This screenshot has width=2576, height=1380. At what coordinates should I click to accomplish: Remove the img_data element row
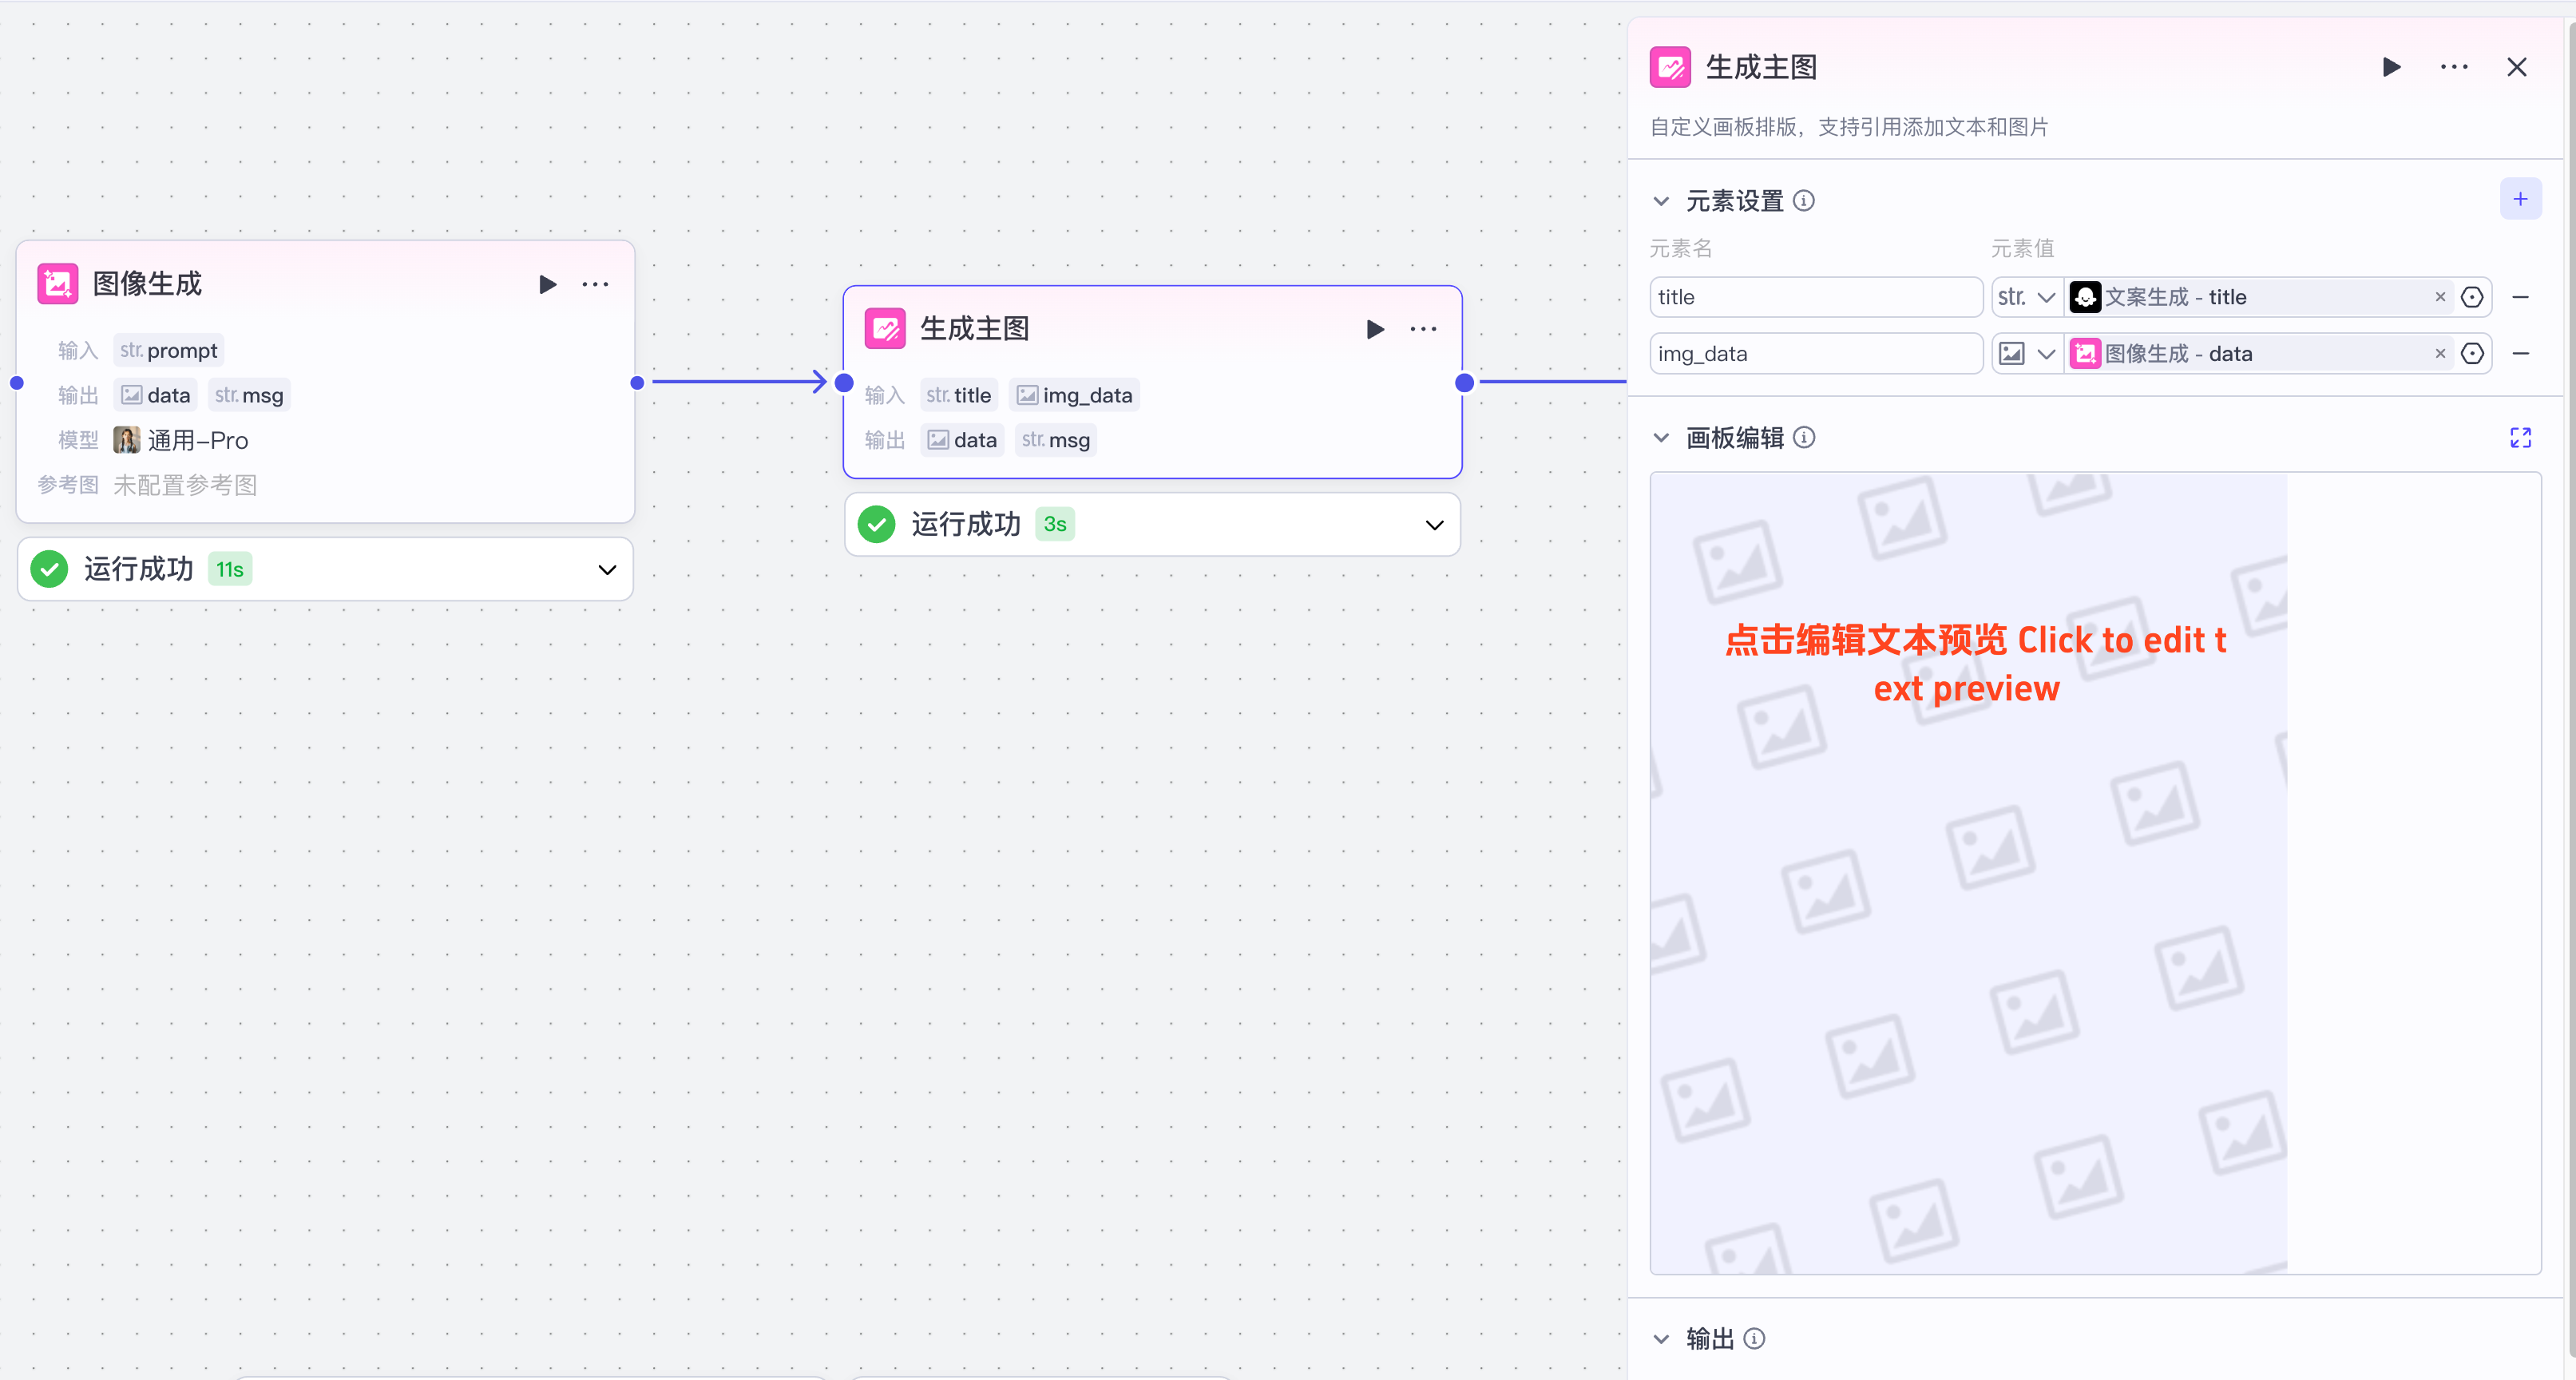2520,353
